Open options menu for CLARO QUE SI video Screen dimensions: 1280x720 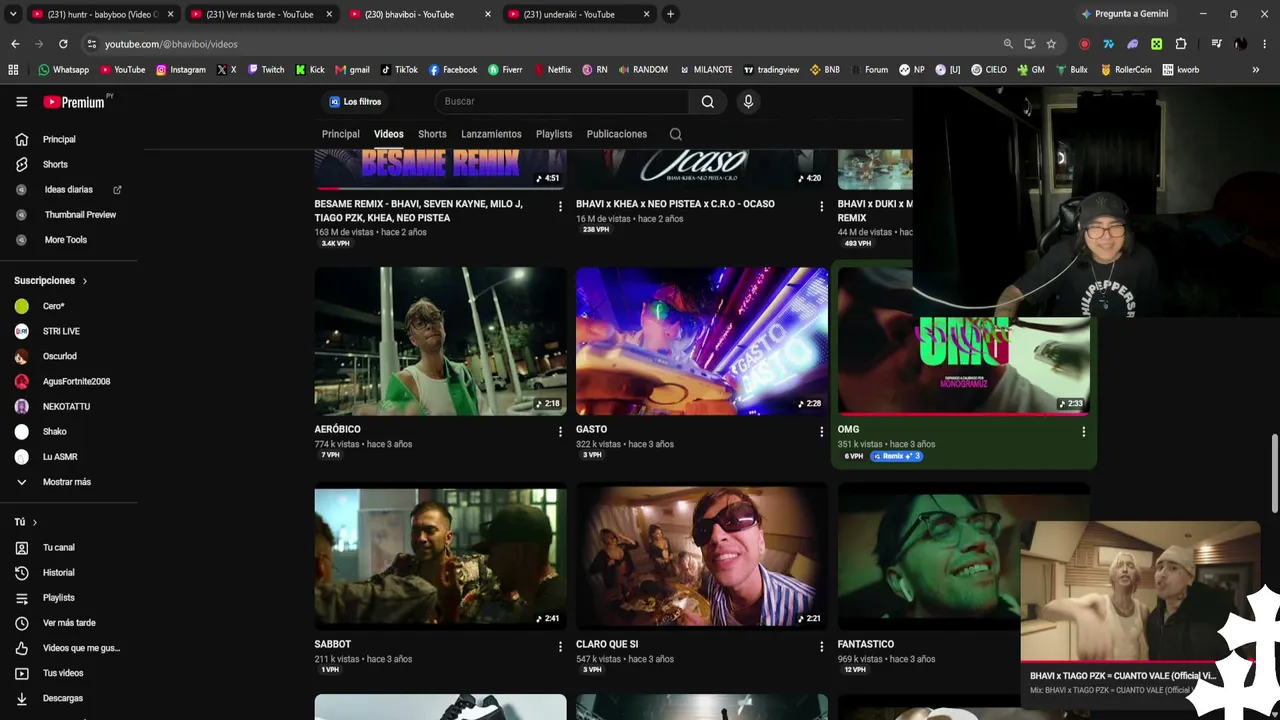tap(822, 646)
